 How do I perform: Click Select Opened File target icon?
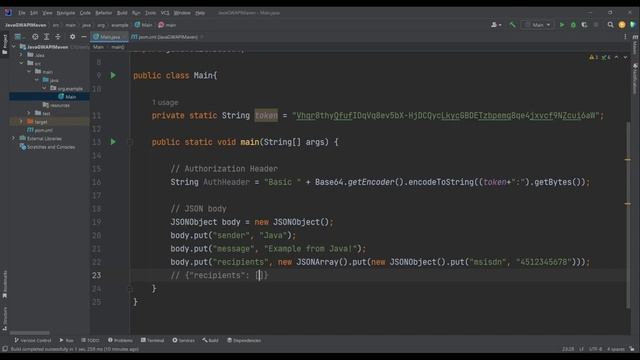[x=35, y=37]
